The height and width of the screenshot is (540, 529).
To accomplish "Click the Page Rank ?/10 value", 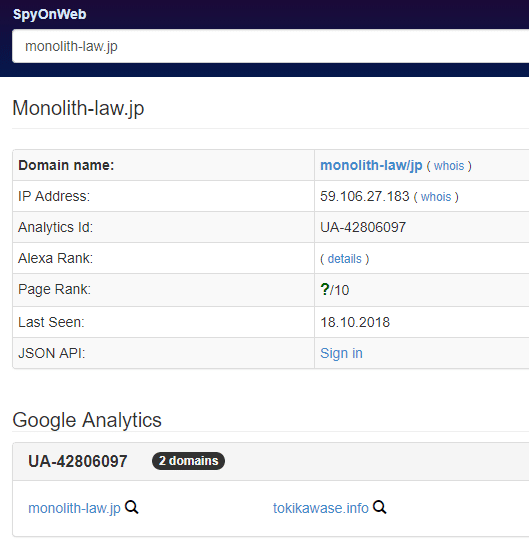I will pyautogui.click(x=334, y=290).
